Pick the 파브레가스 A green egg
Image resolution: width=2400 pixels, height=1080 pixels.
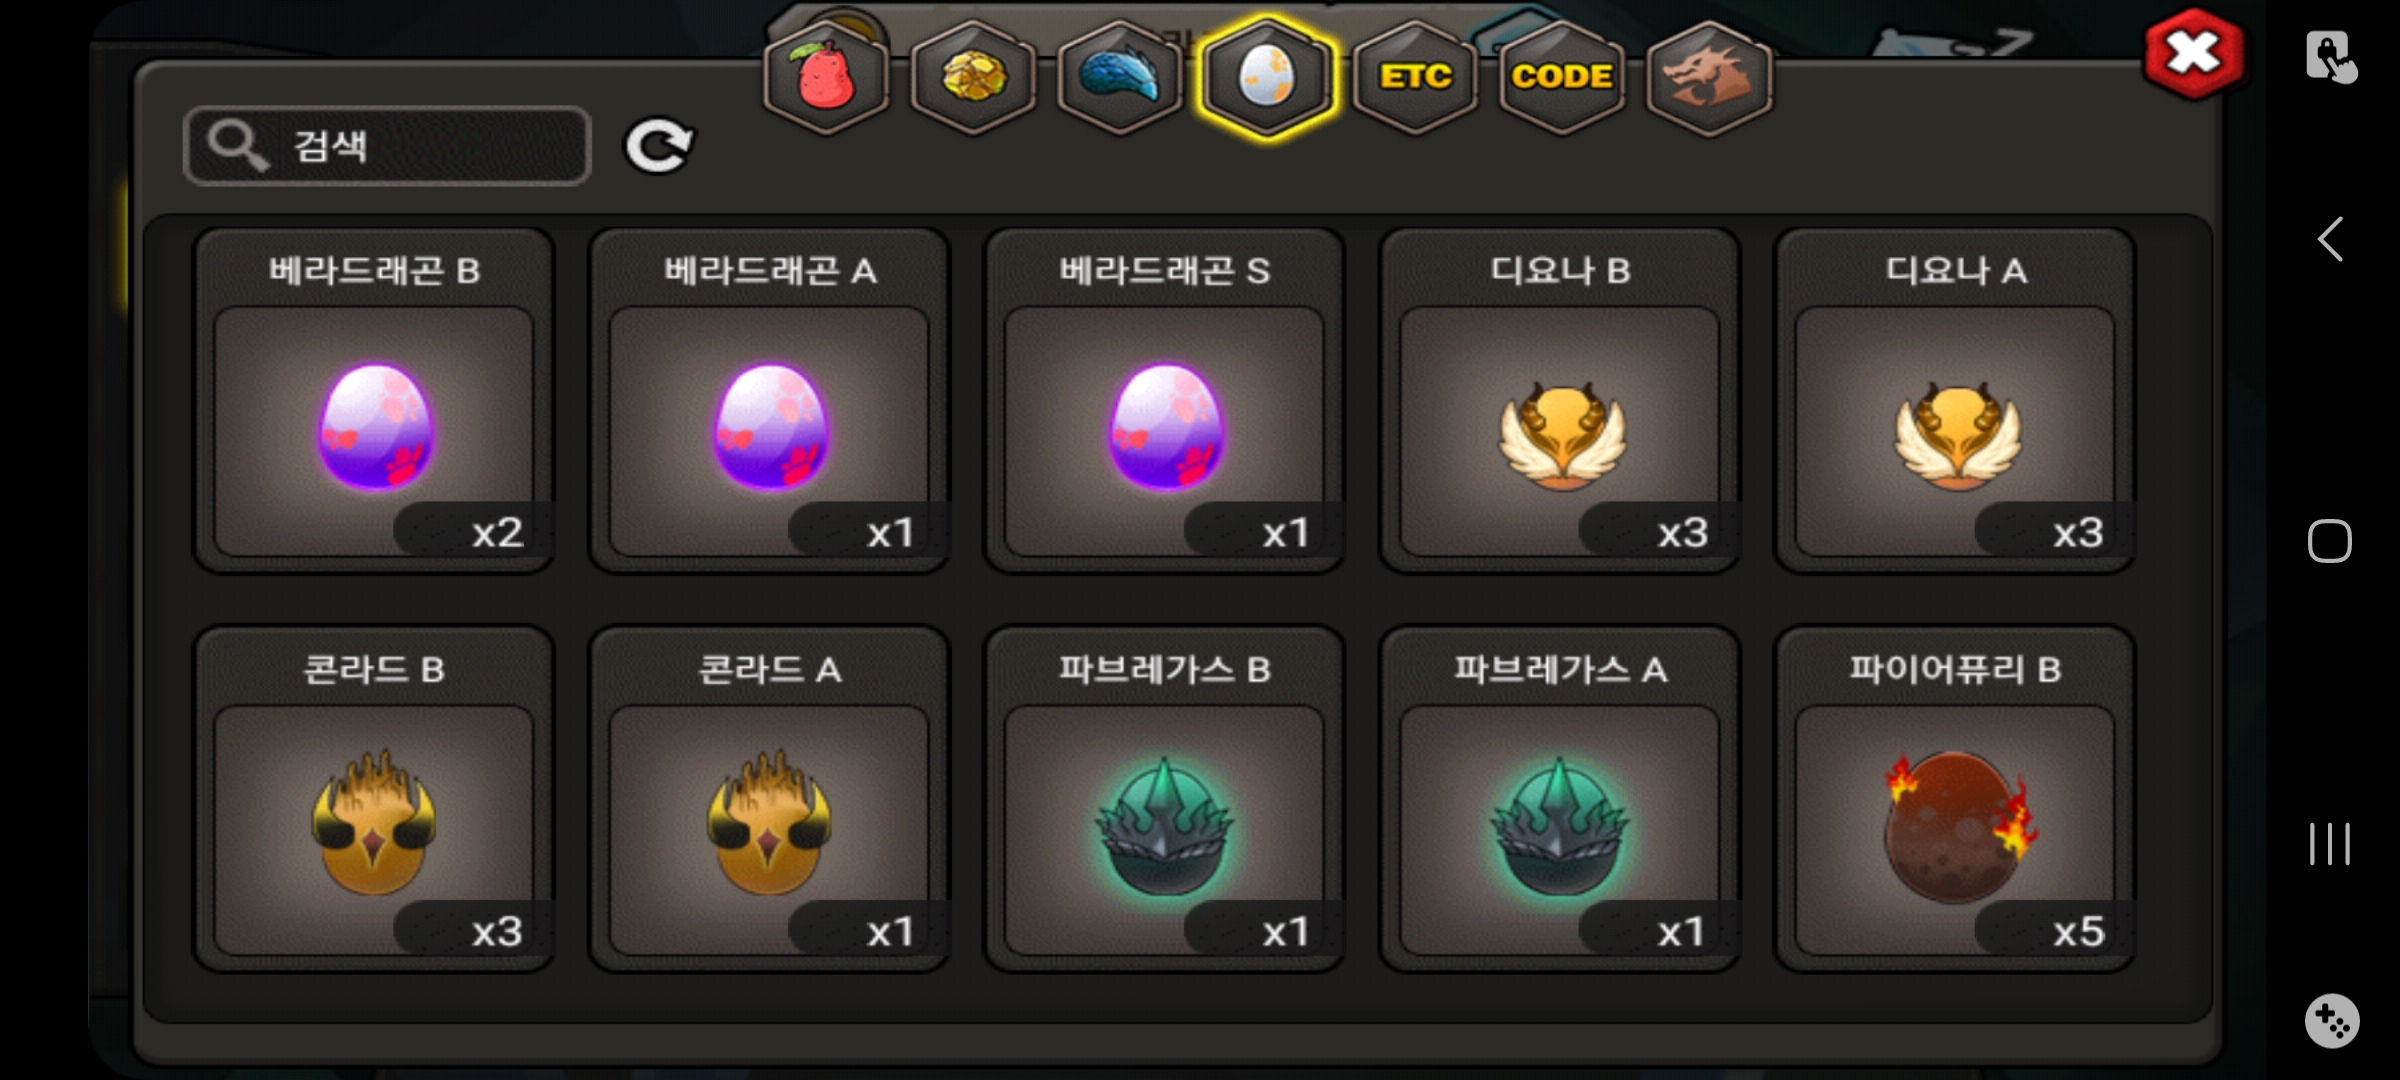pos(1560,799)
